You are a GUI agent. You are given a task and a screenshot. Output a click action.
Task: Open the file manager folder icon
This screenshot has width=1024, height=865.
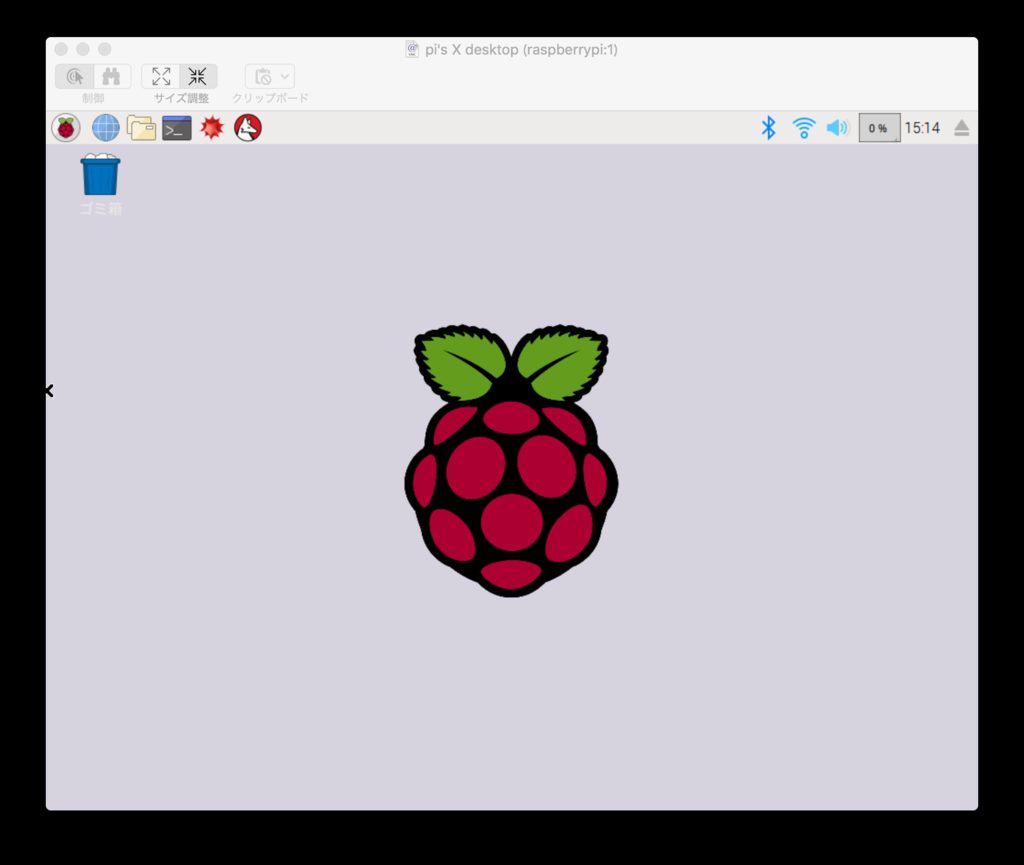141,128
